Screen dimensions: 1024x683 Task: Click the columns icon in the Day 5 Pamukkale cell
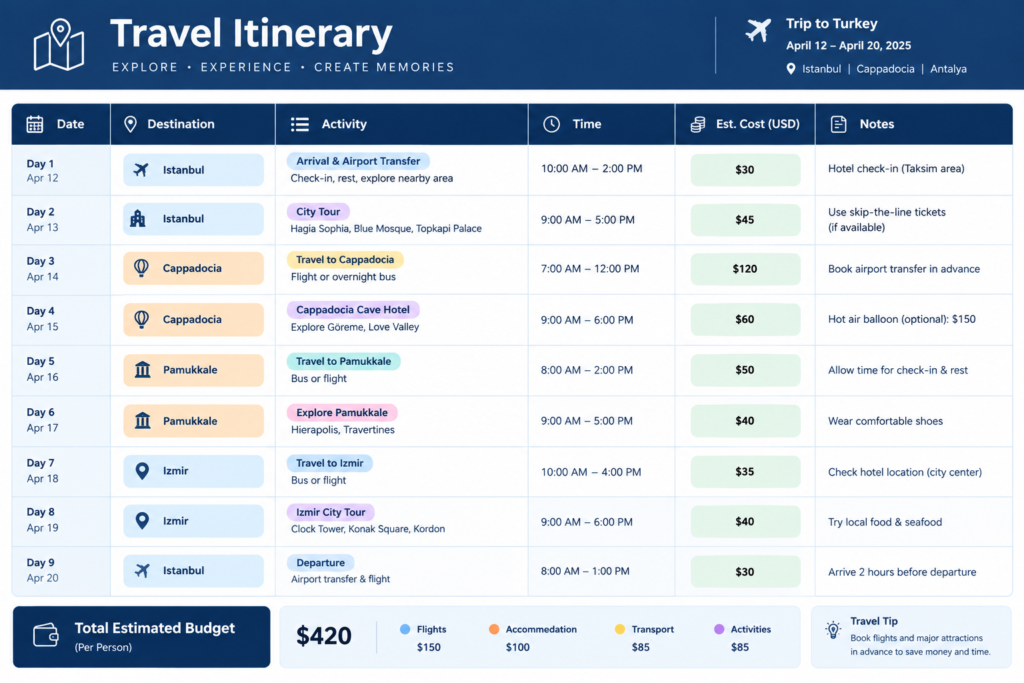(x=142, y=370)
